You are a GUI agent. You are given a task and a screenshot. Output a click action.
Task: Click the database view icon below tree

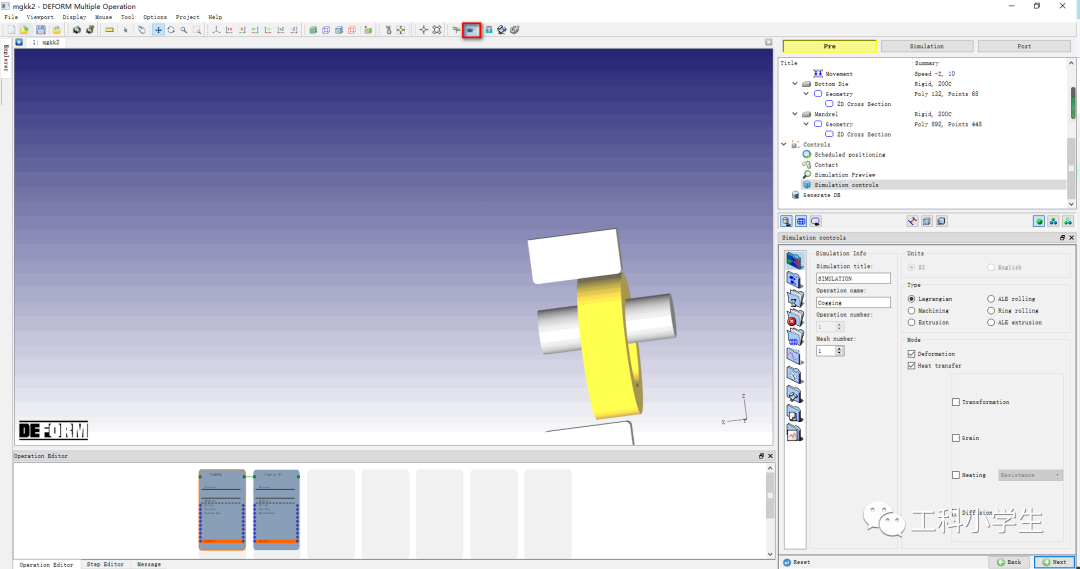coord(786,221)
